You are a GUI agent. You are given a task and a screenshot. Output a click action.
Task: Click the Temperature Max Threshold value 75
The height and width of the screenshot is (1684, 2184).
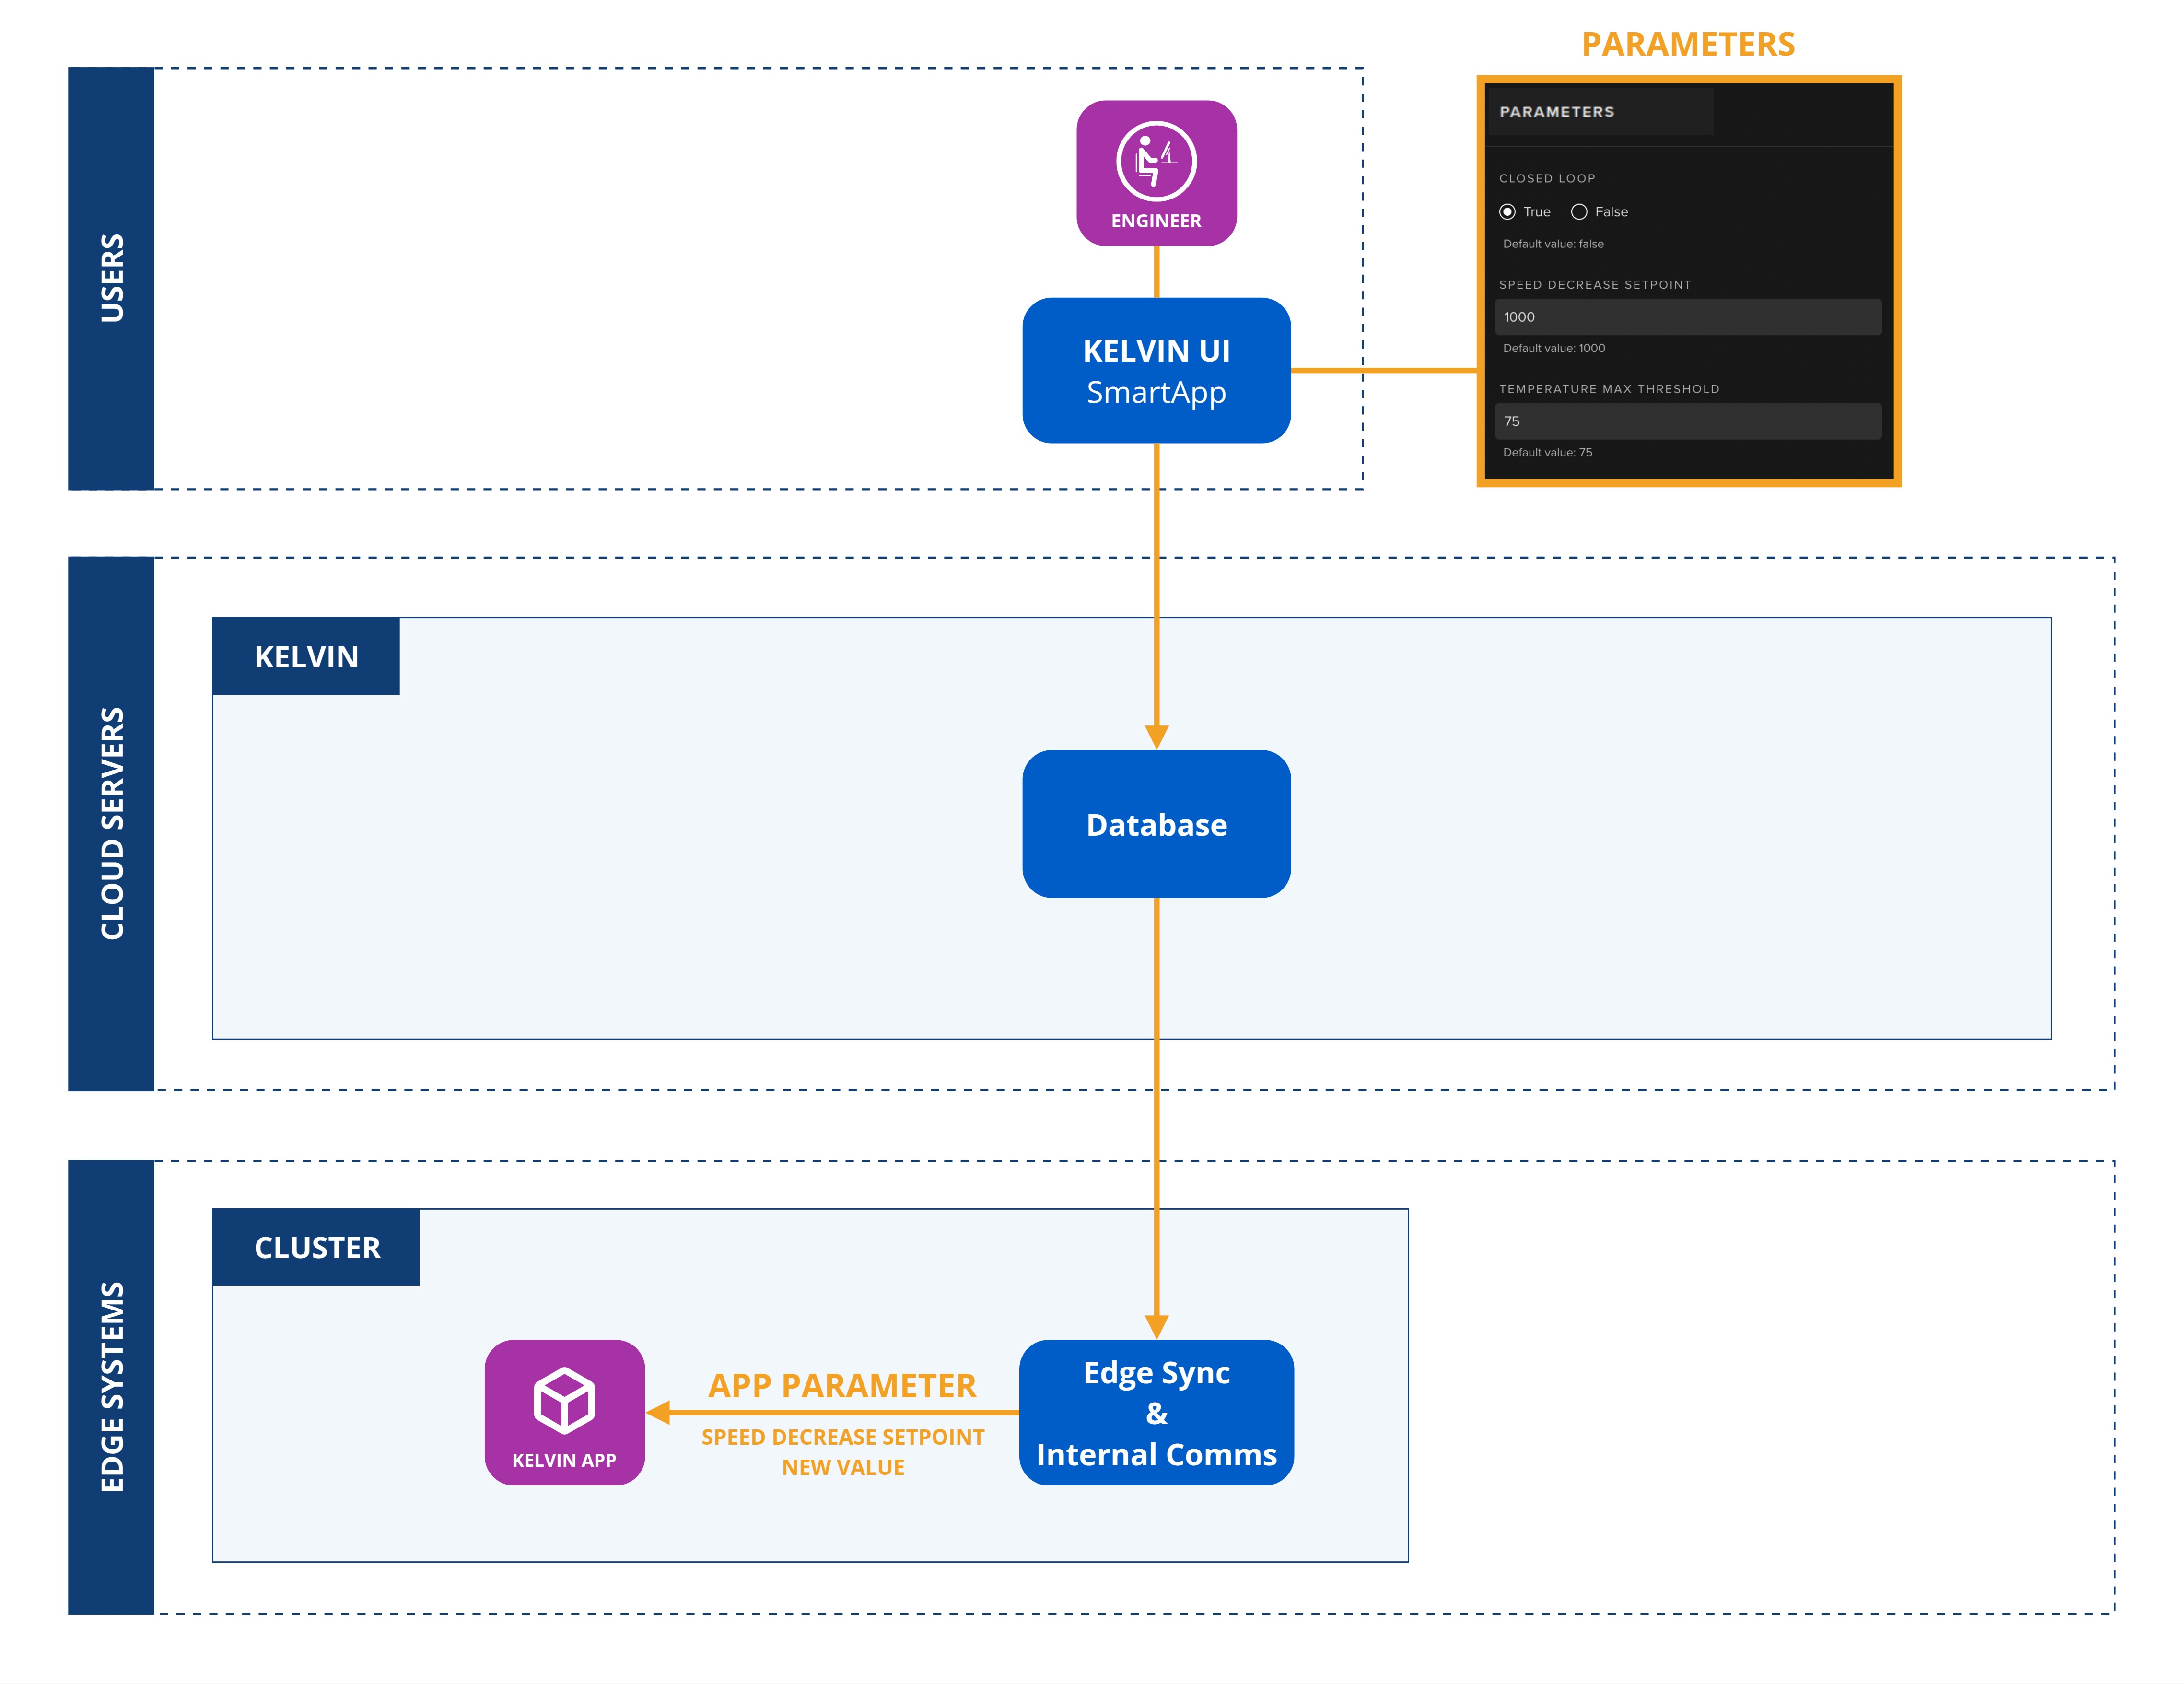pos(1688,421)
